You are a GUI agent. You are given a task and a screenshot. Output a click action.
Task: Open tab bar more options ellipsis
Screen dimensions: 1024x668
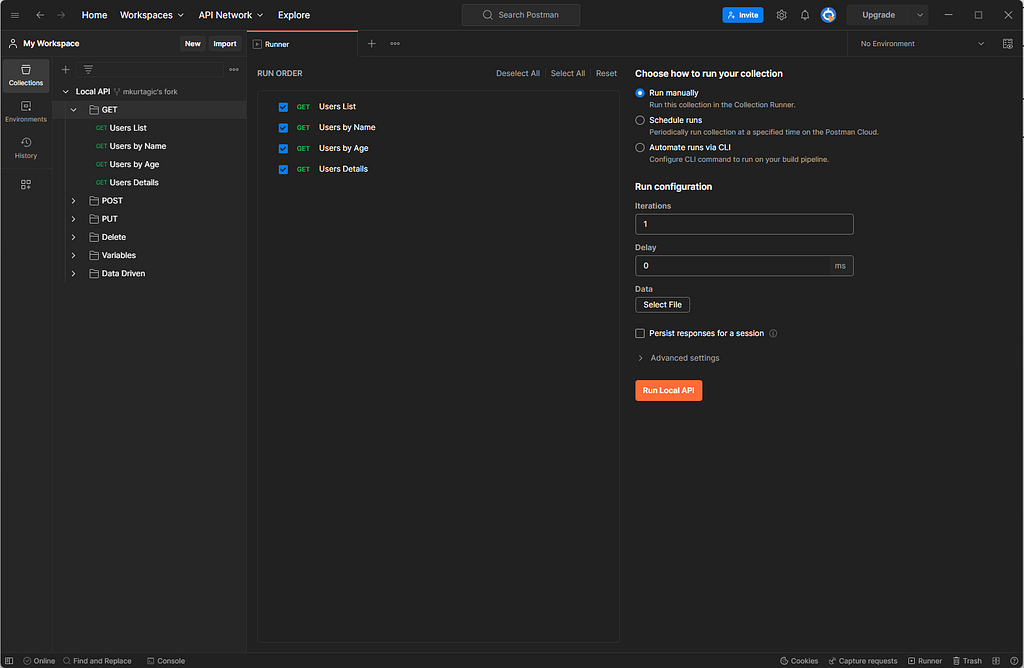click(x=395, y=44)
